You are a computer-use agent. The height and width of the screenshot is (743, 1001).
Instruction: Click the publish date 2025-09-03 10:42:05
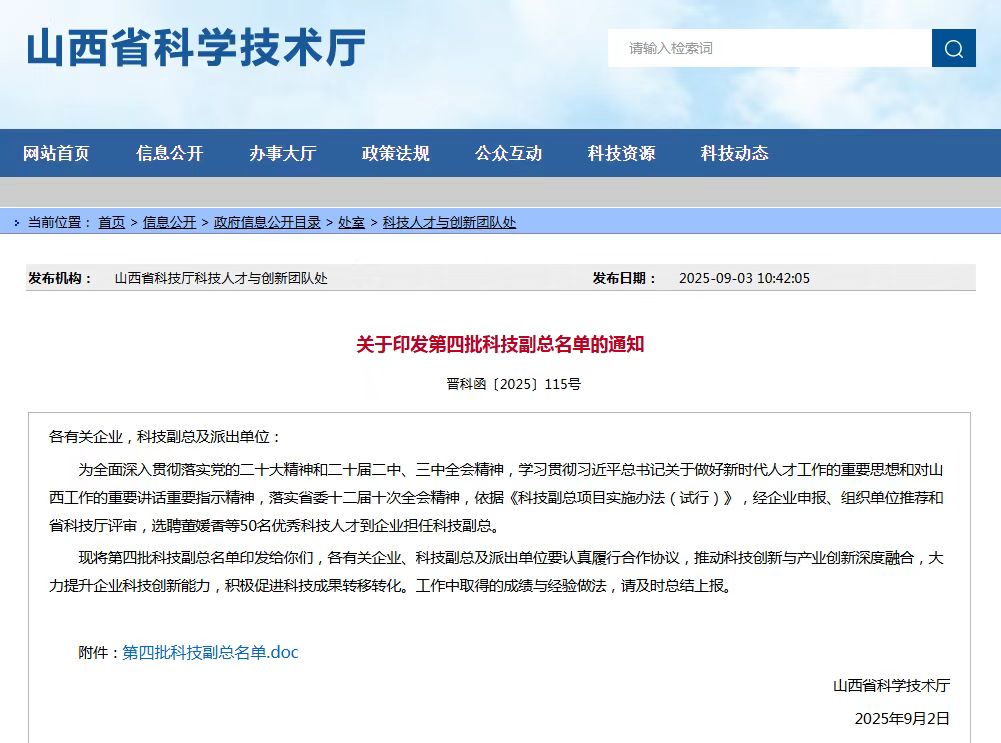point(744,278)
